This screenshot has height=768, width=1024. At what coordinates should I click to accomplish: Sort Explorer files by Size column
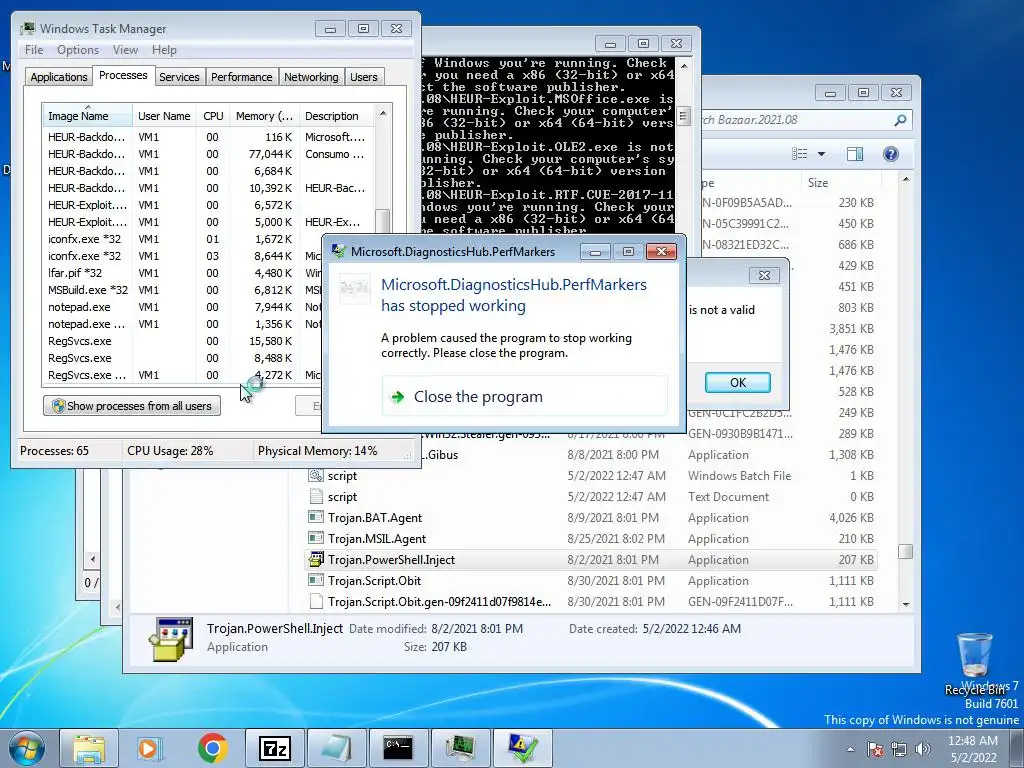pyautogui.click(x=843, y=183)
